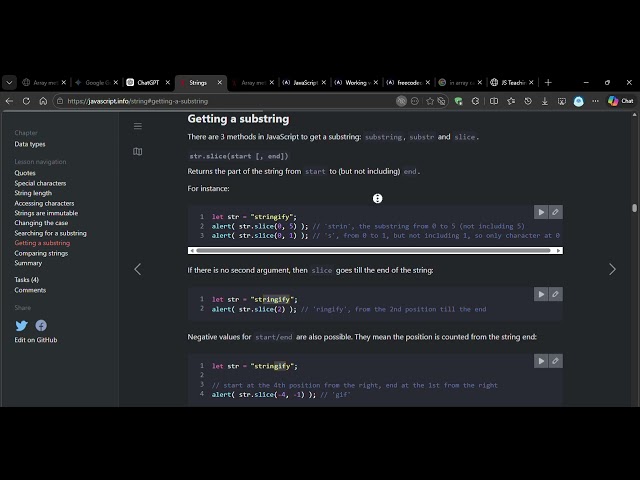Jump to Strings are immutable section

46,213
